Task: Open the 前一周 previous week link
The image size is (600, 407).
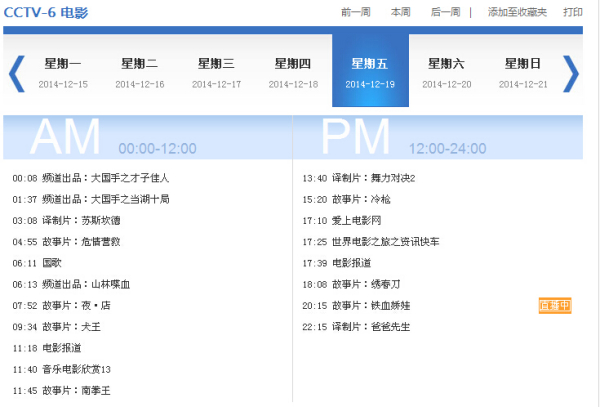Action: click(356, 12)
